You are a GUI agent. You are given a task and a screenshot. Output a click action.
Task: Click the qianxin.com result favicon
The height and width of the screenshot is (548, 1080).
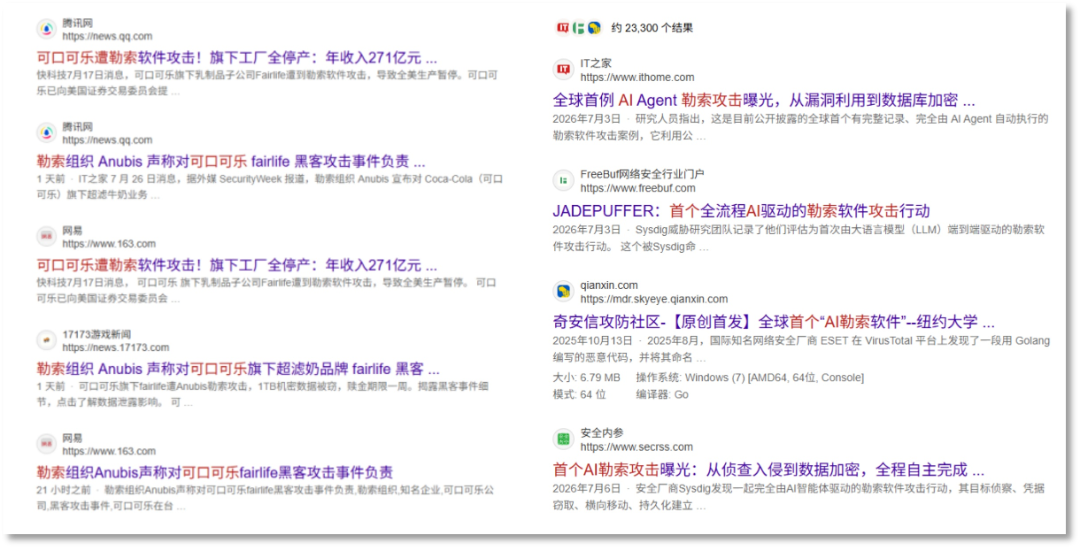tap(564, 291)
